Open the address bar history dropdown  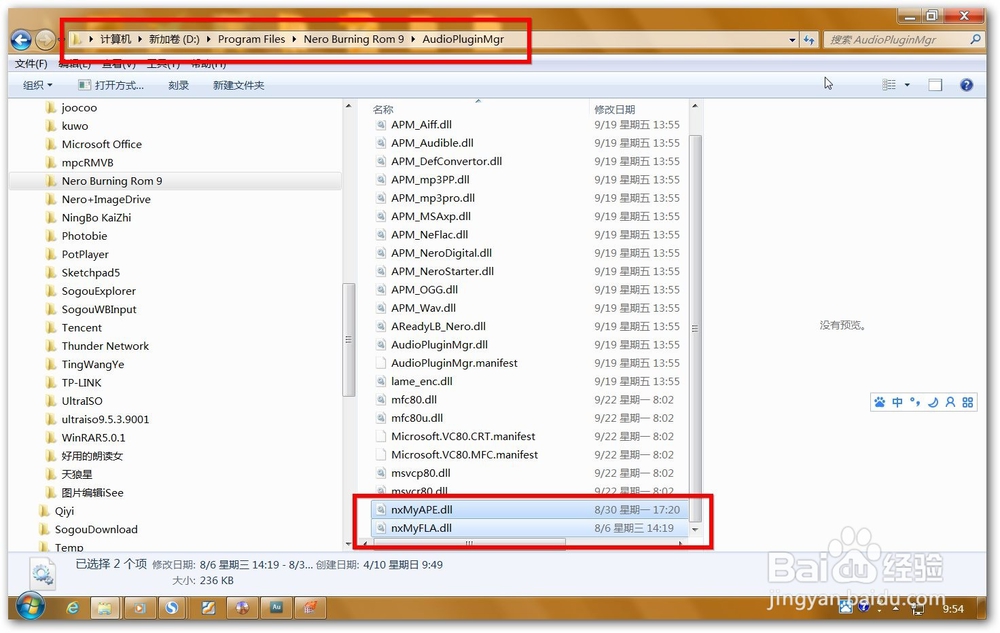[792, 40]
